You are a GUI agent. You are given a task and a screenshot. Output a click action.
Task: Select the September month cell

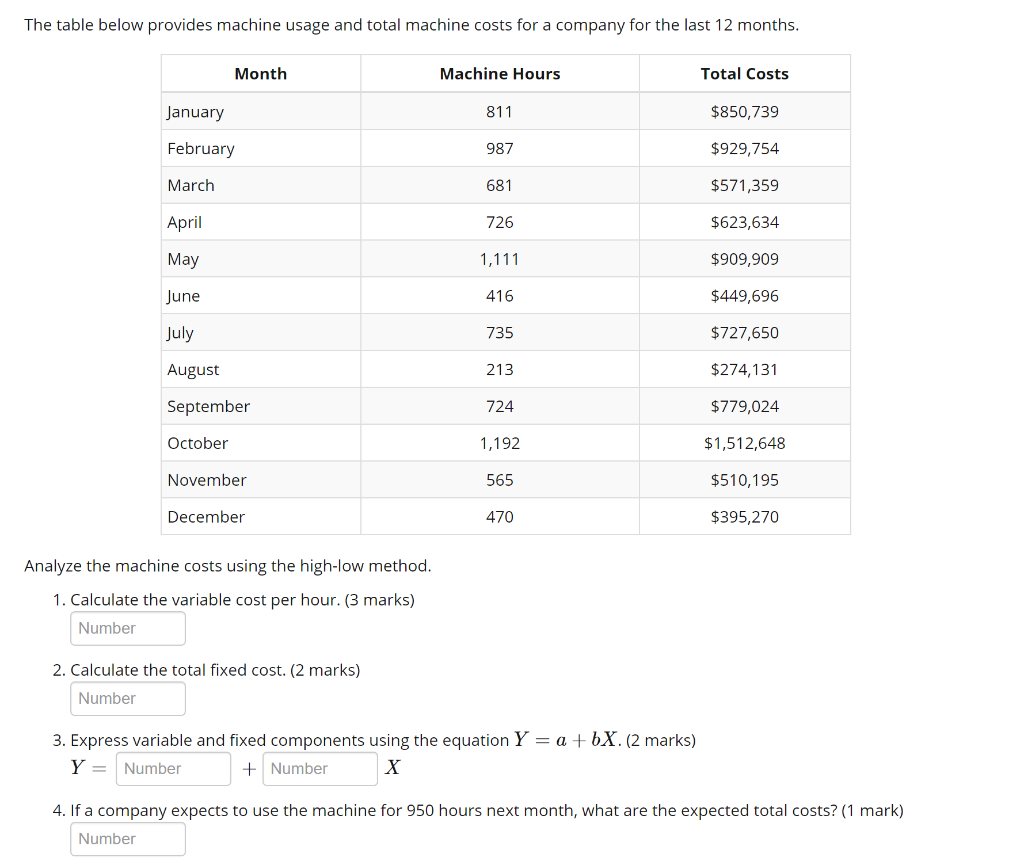pyautogui.click(x=261, y=406)
